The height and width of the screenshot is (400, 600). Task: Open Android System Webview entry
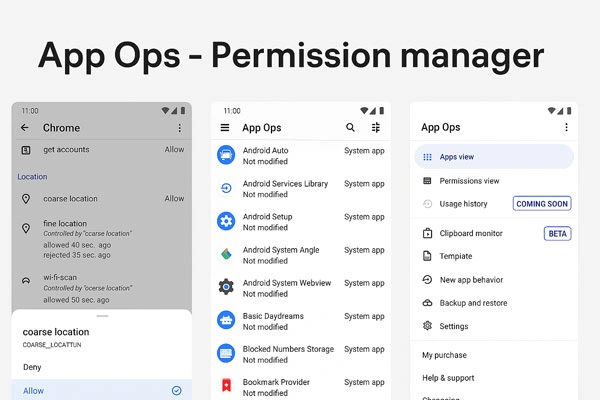[301, 288]
